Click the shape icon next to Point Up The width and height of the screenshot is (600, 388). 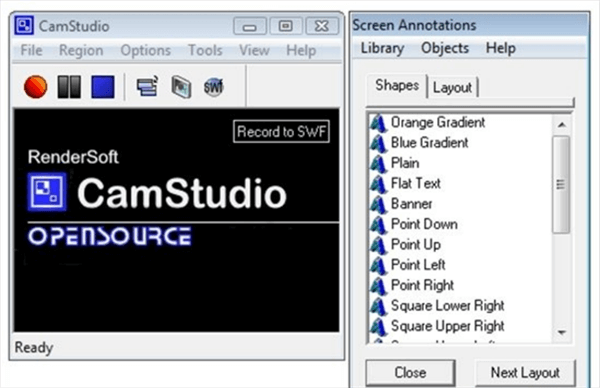pos(378,245)
